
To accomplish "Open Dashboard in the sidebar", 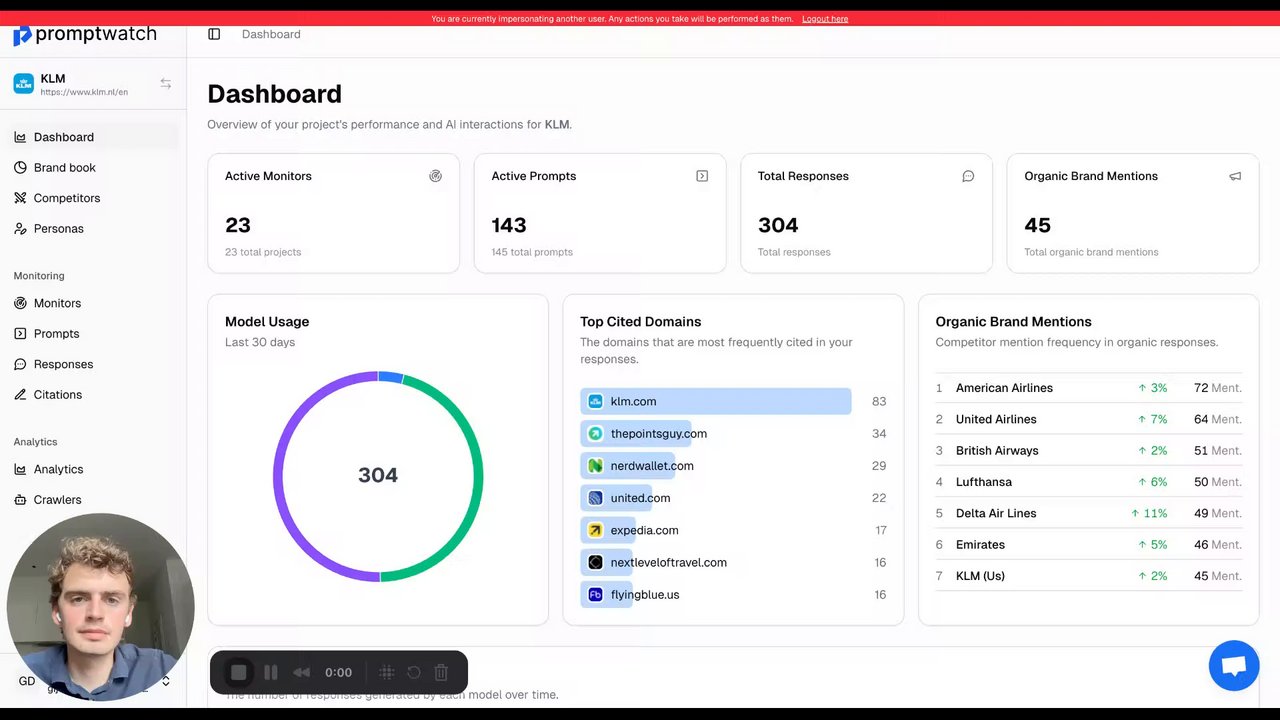I will point(93,137).
